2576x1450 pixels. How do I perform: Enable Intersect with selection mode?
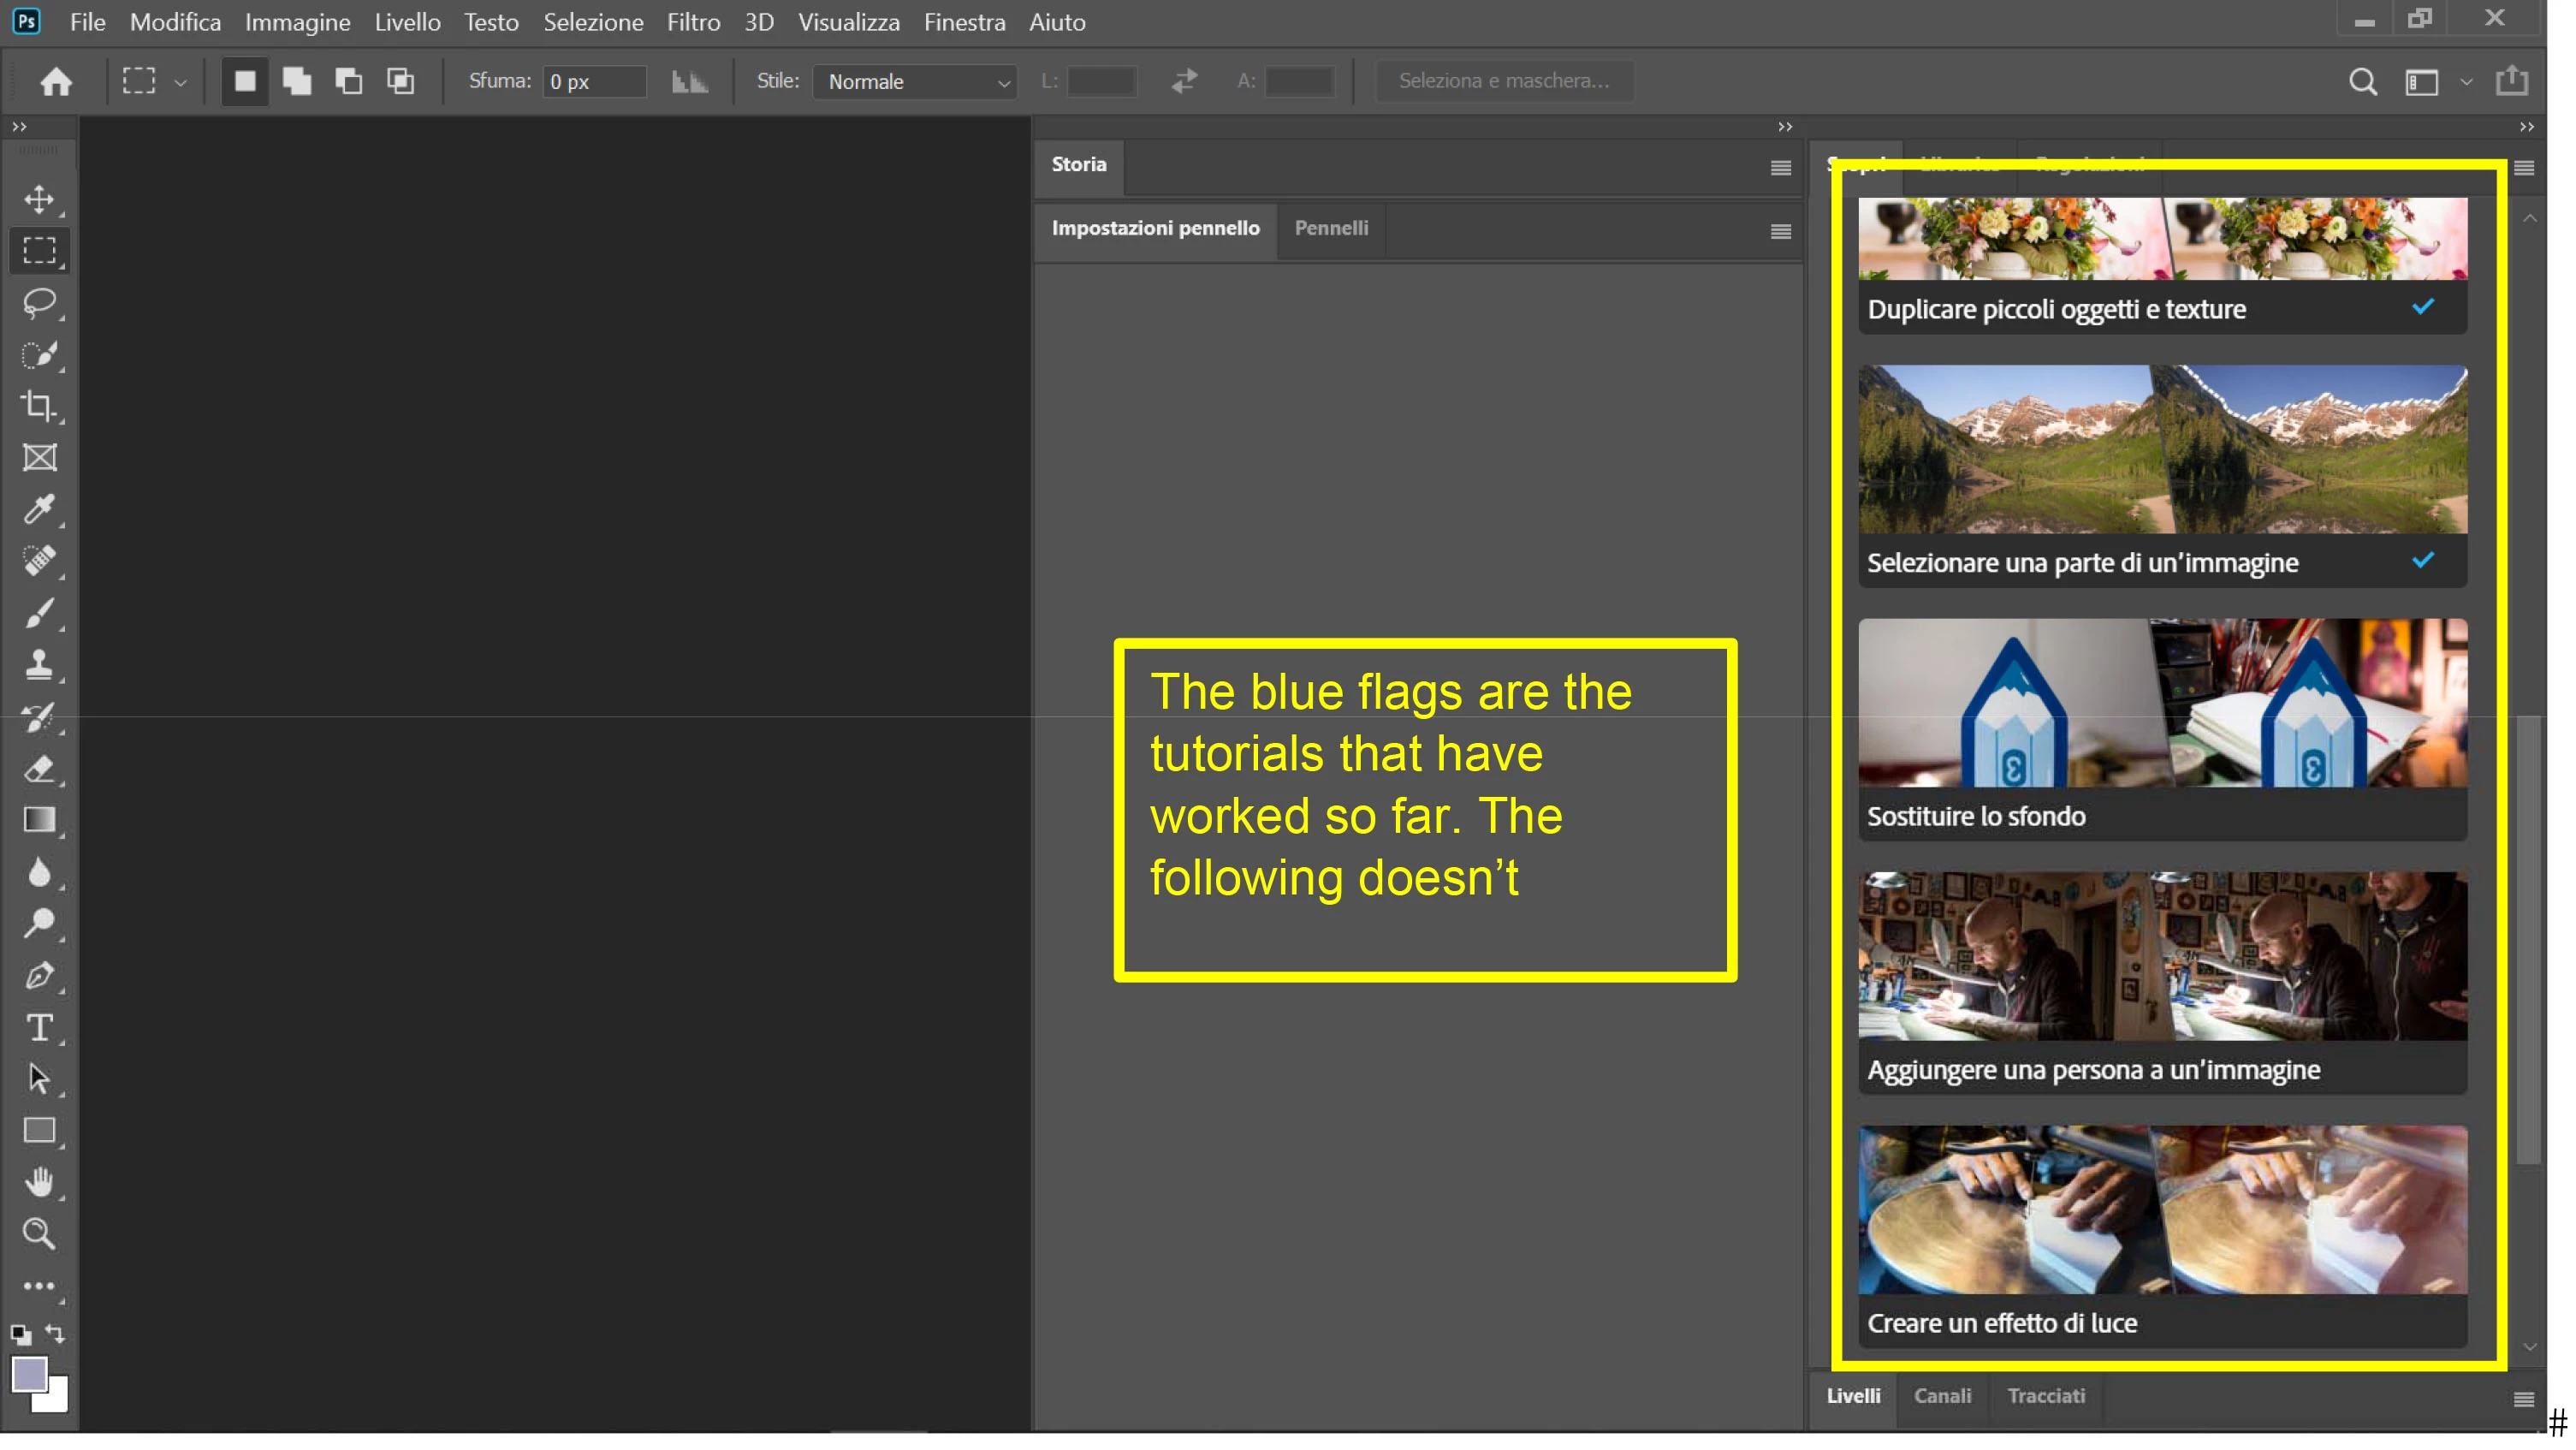[x=401, y=81]
